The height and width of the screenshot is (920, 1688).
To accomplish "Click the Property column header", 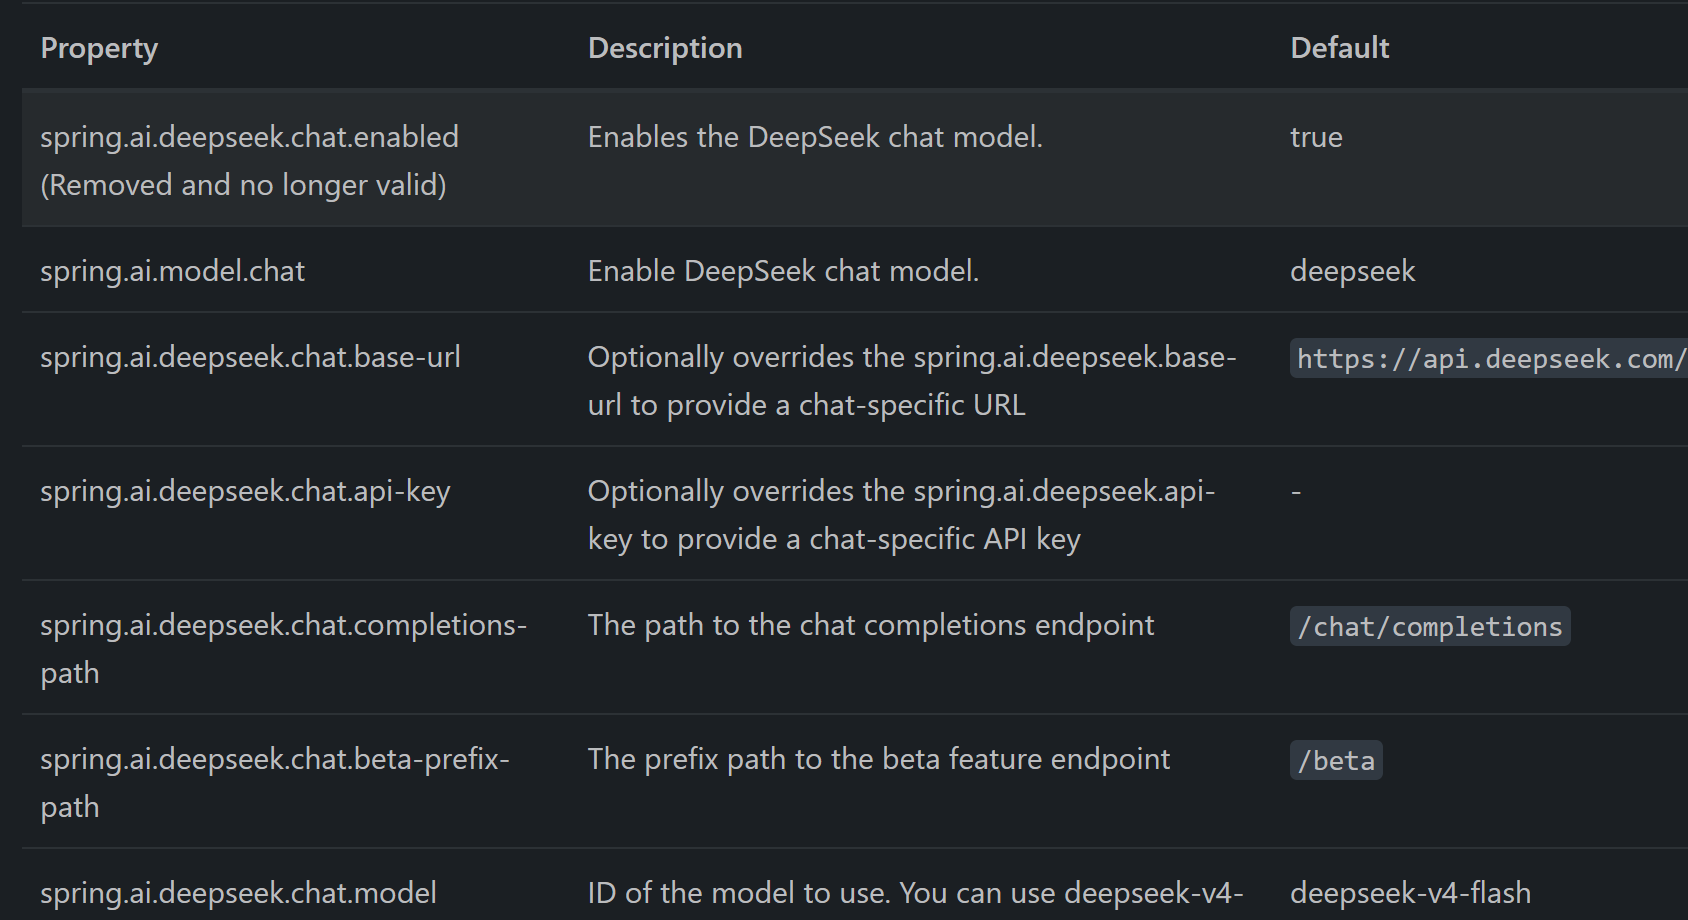I will click(99, 48).
